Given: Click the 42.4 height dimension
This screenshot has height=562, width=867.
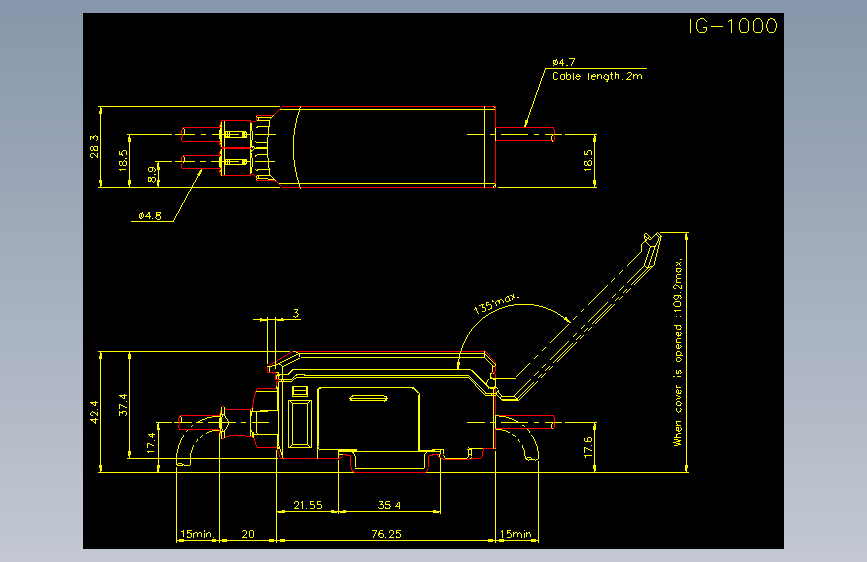Looking at the screenshot, I should [95, 412].
